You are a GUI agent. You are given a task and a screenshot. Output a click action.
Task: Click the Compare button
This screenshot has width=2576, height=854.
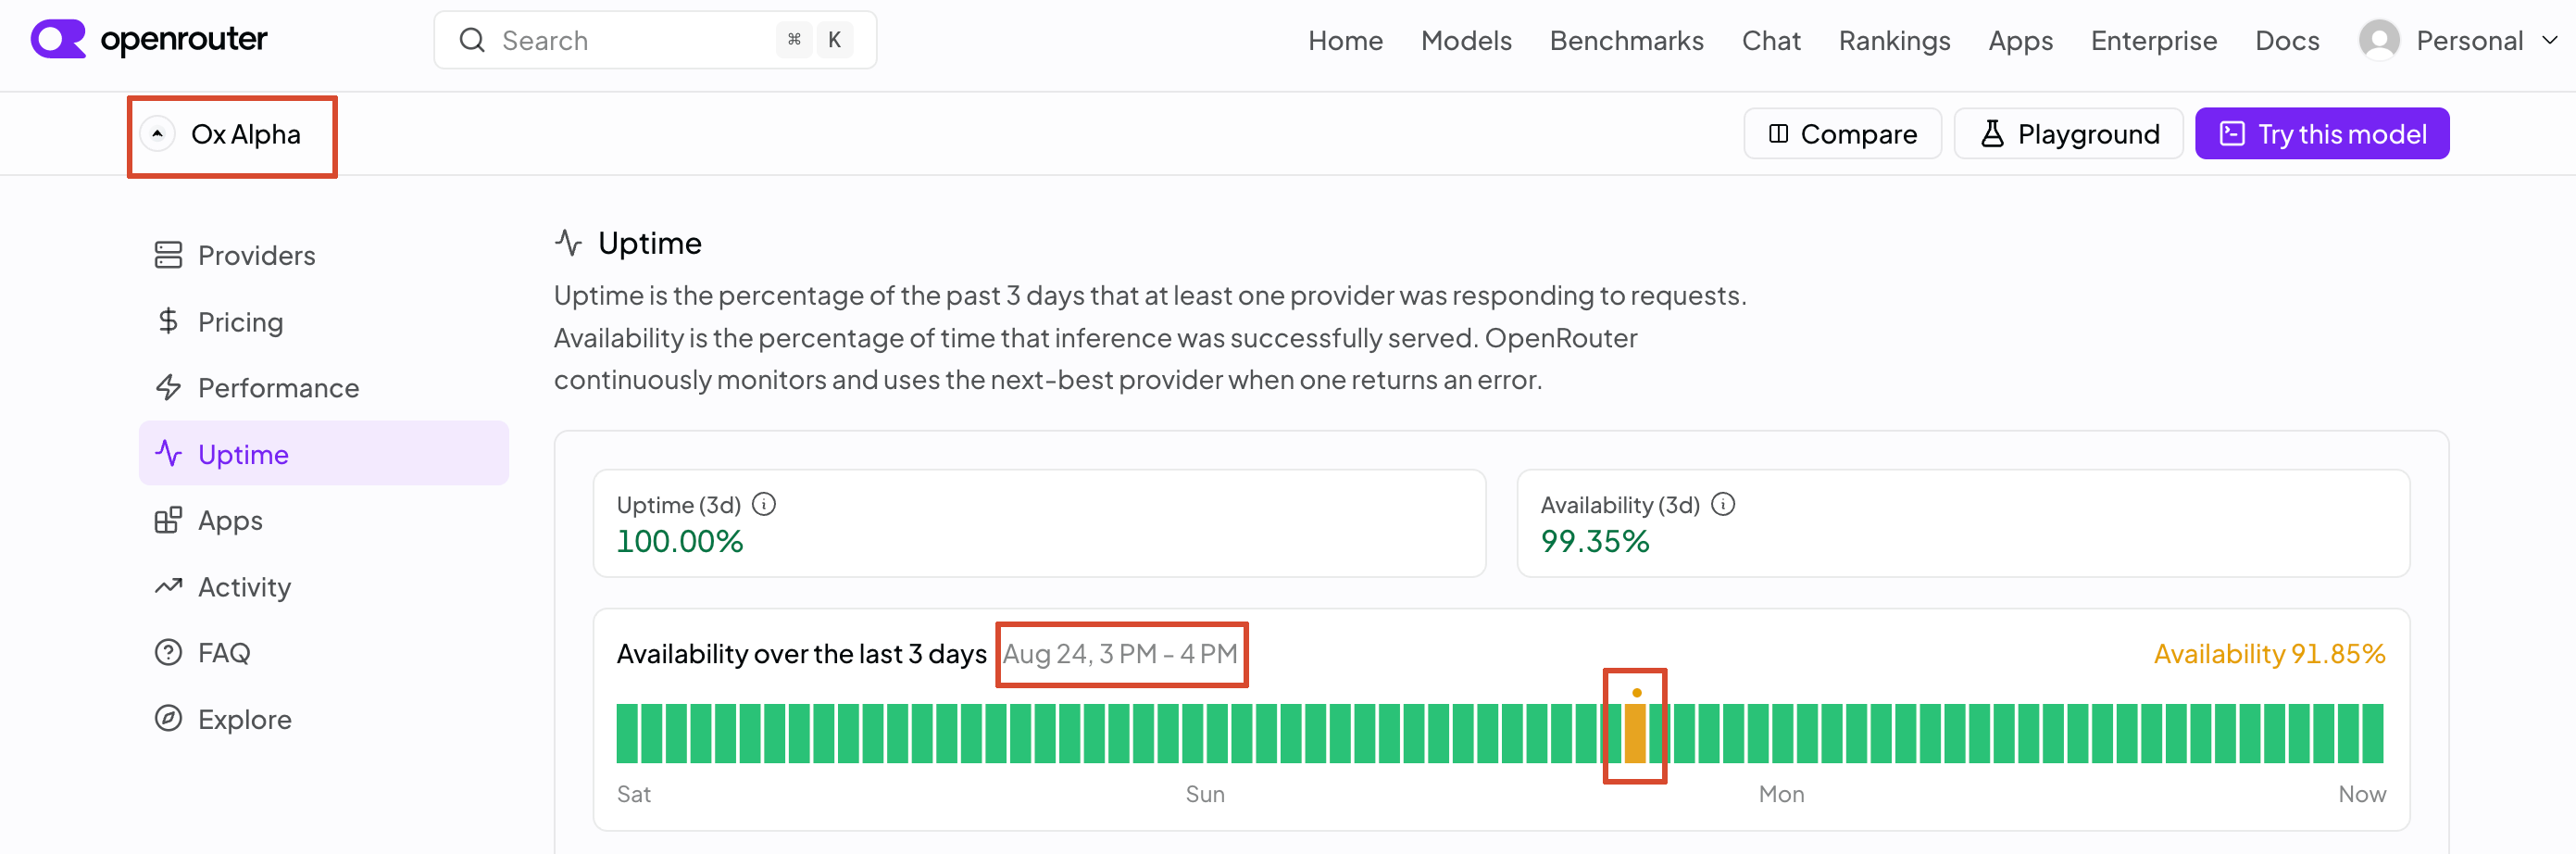(x=1842, y=134)
